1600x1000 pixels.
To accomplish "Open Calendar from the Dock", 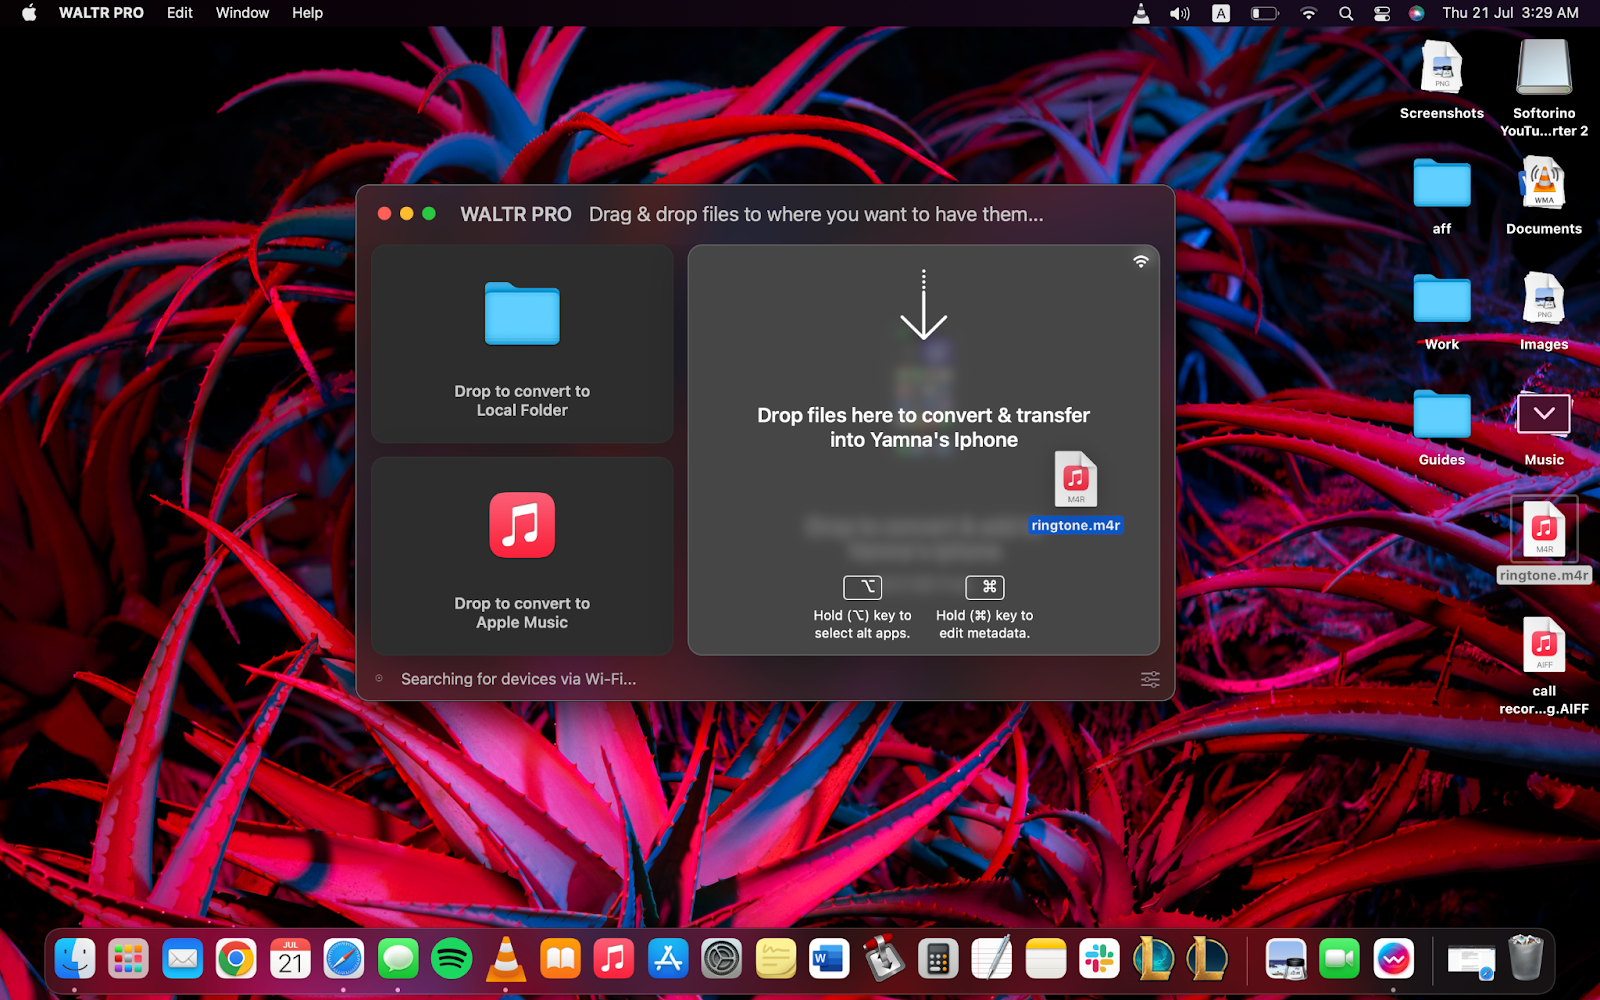I will coord(290,960).
